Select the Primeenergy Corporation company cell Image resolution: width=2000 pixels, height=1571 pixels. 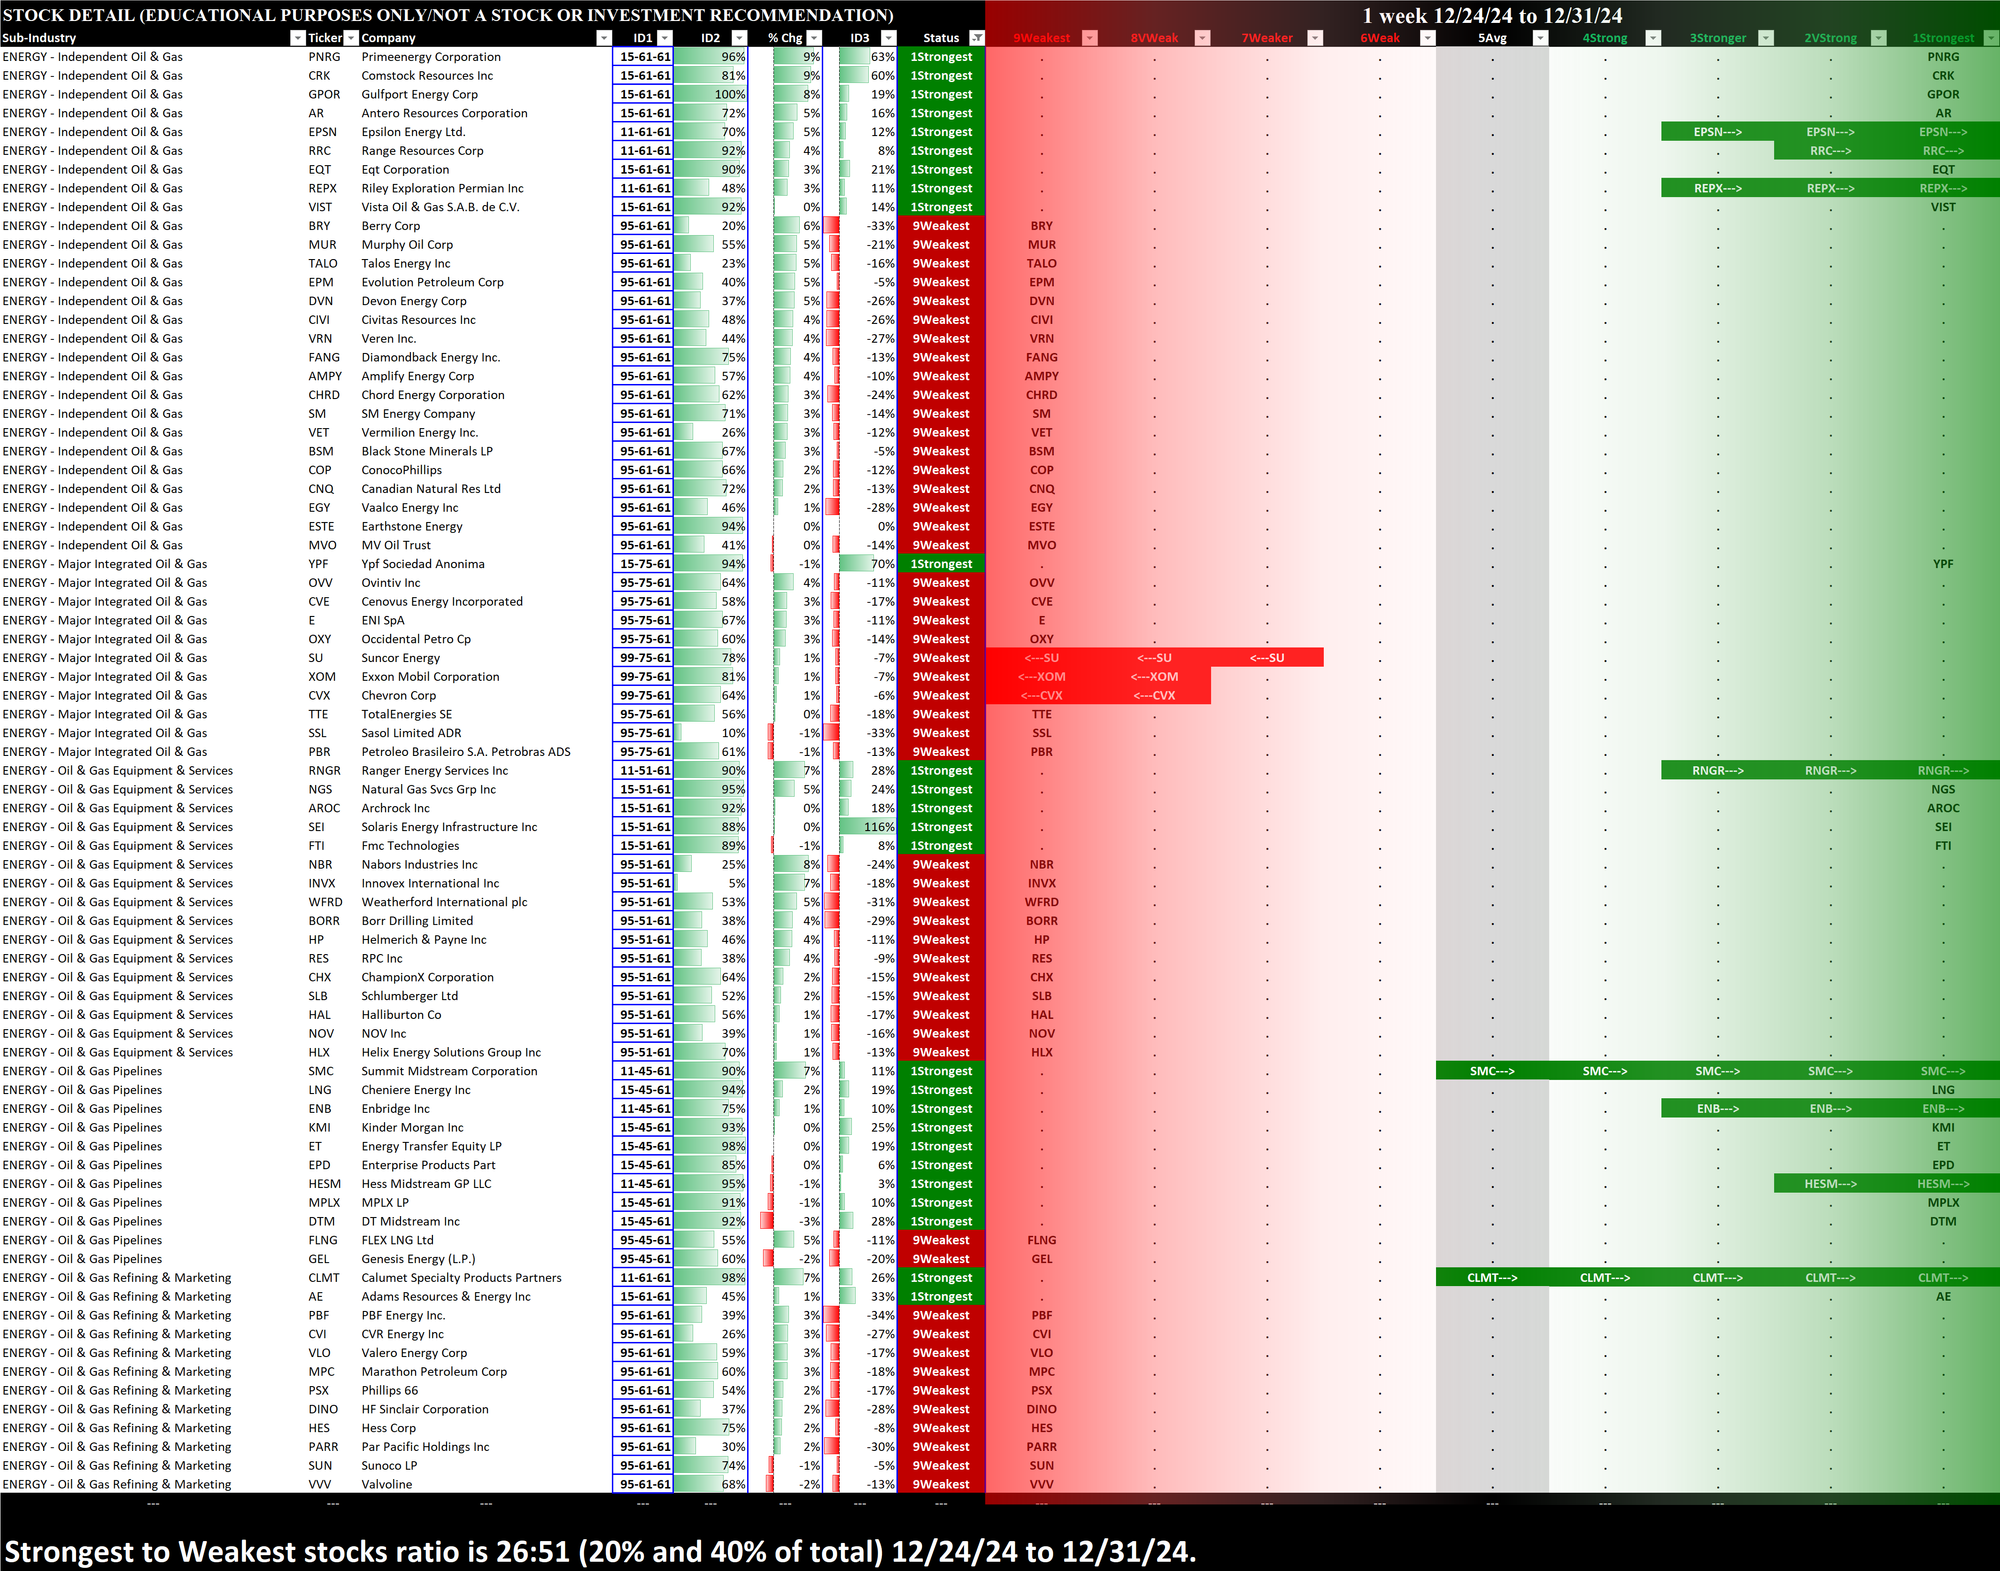[431, 57]
